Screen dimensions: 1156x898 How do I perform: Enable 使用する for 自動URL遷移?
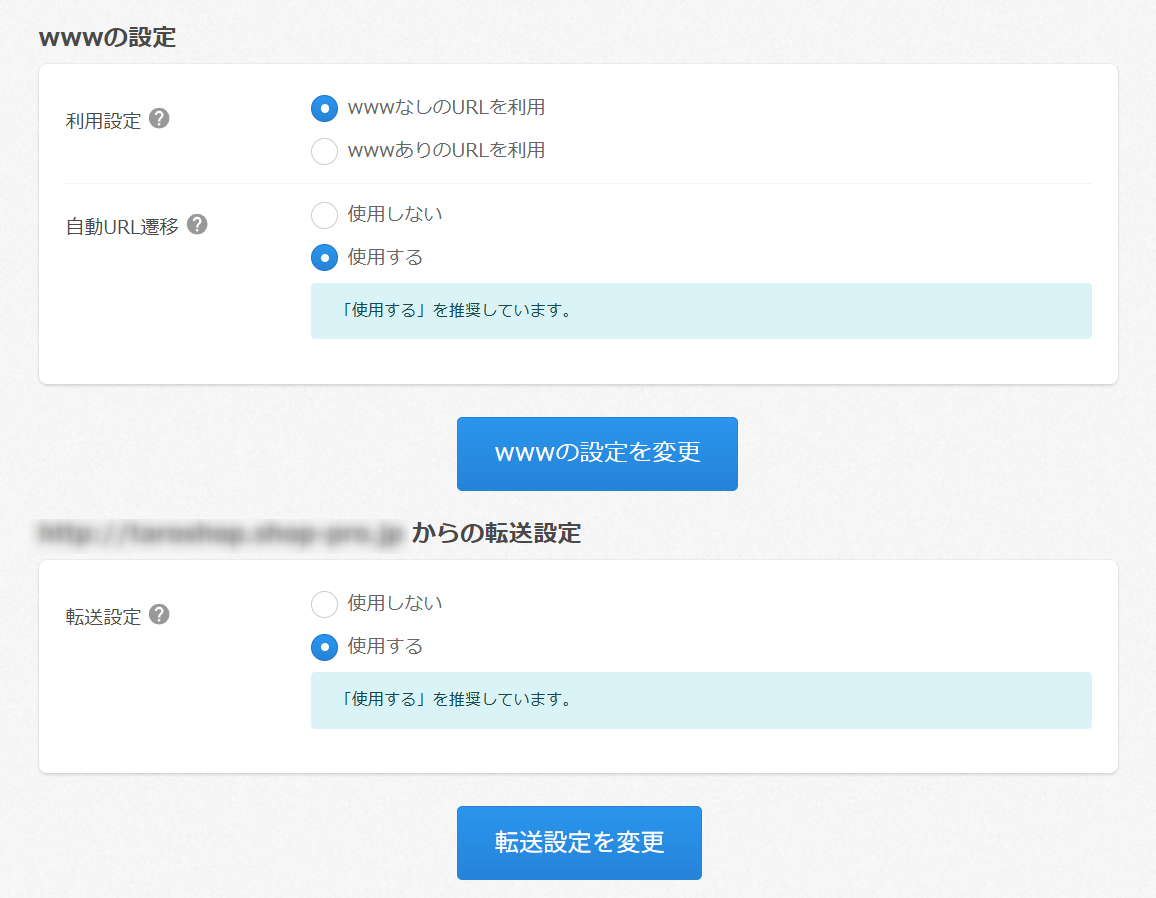(324, 257)
